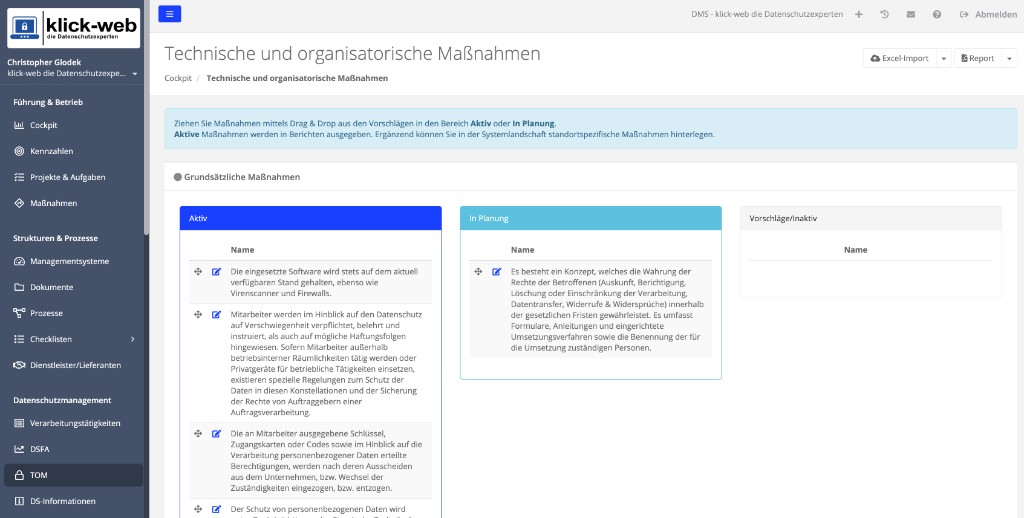Viewport: 1024px width, 518px height.
Task: Grab move handle of 'eingesetzte Software' measure
Action: [198, 272]
